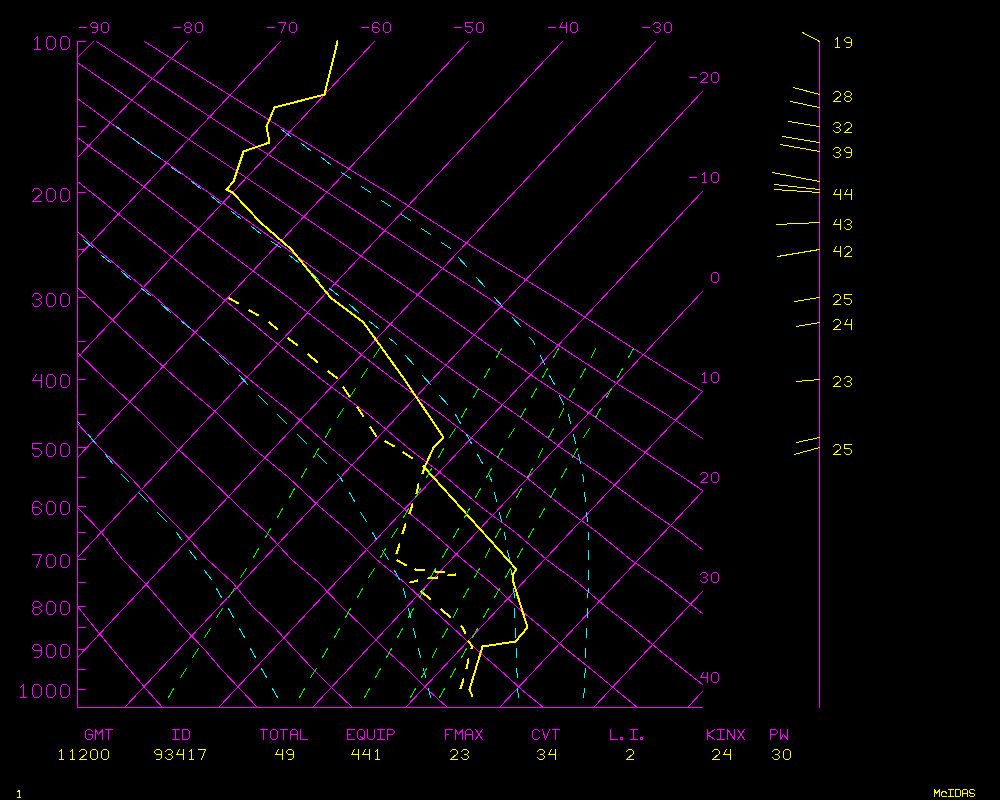Click the wind speed value 44

(843, 194)
